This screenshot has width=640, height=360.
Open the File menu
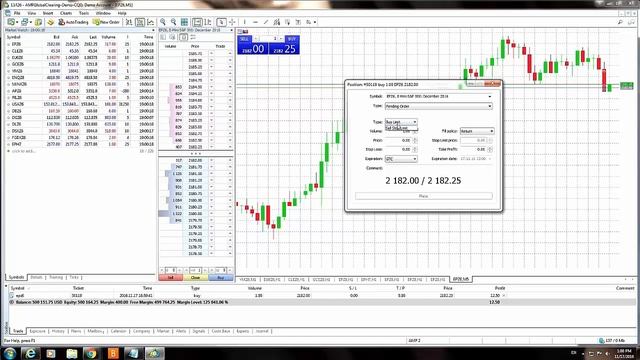[17, 13]
